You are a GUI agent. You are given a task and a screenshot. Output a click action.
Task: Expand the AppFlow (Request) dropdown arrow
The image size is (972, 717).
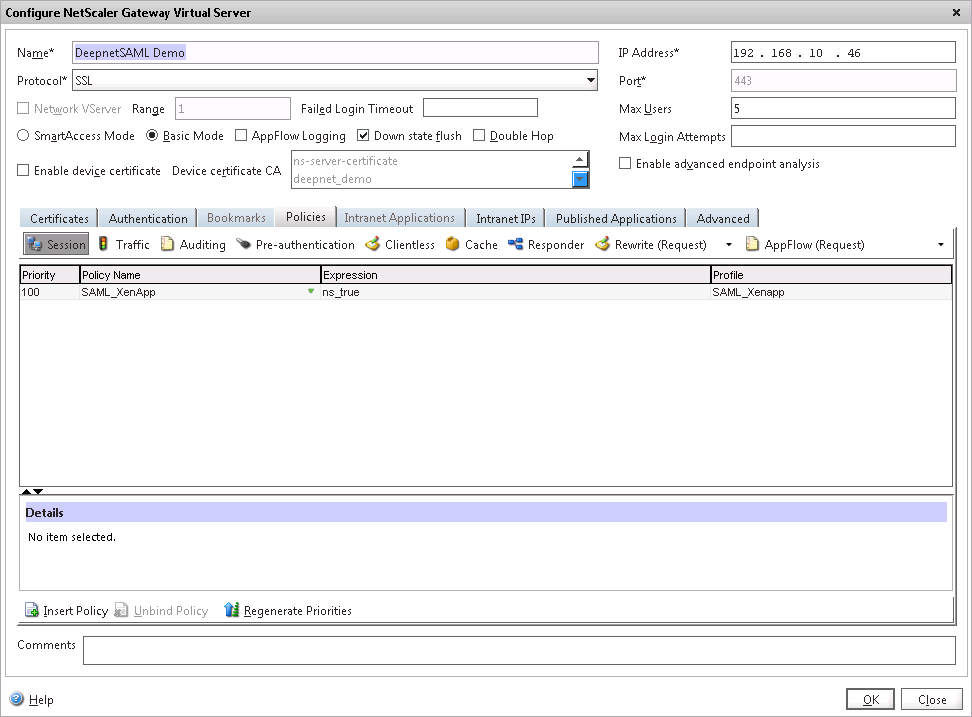(940, 244)
